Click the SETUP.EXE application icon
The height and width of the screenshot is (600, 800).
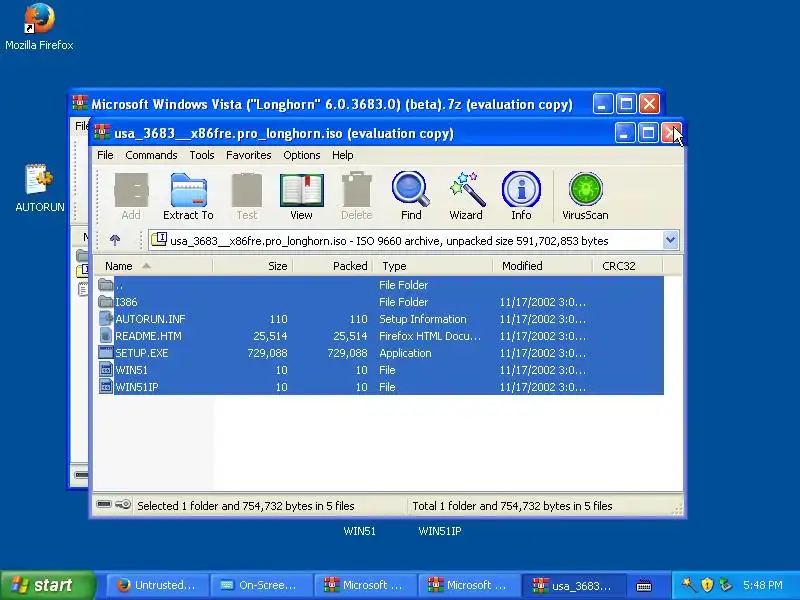[106, 353]
